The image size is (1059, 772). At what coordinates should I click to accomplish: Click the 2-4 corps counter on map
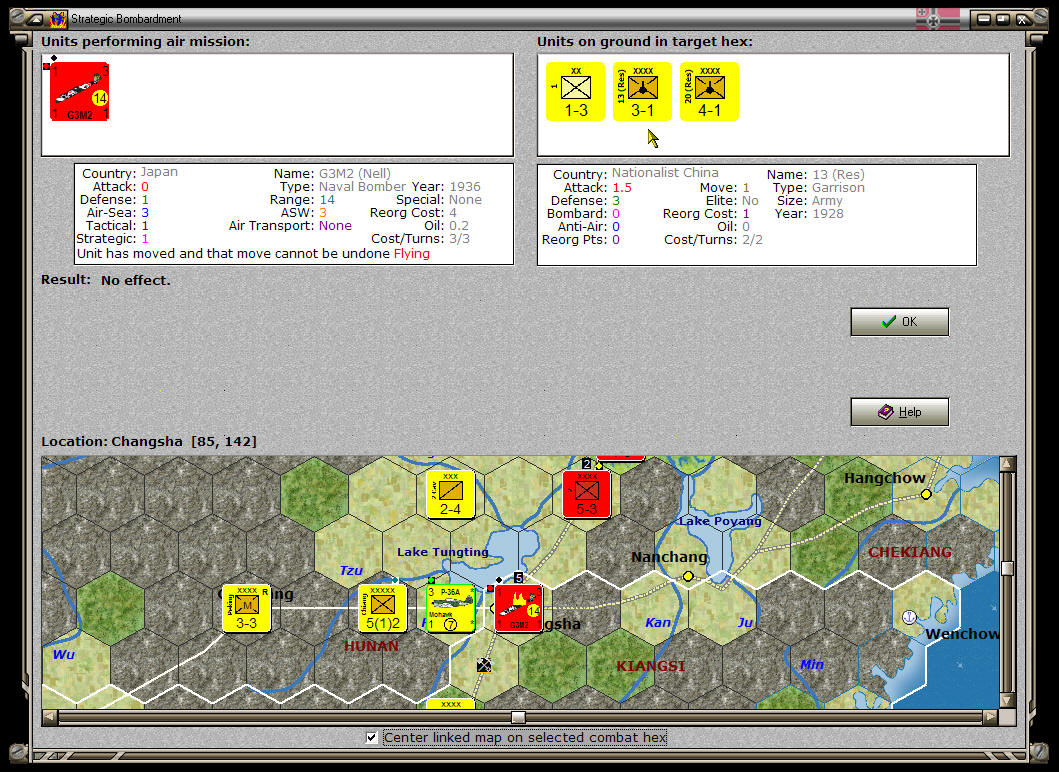coord(450,494)
